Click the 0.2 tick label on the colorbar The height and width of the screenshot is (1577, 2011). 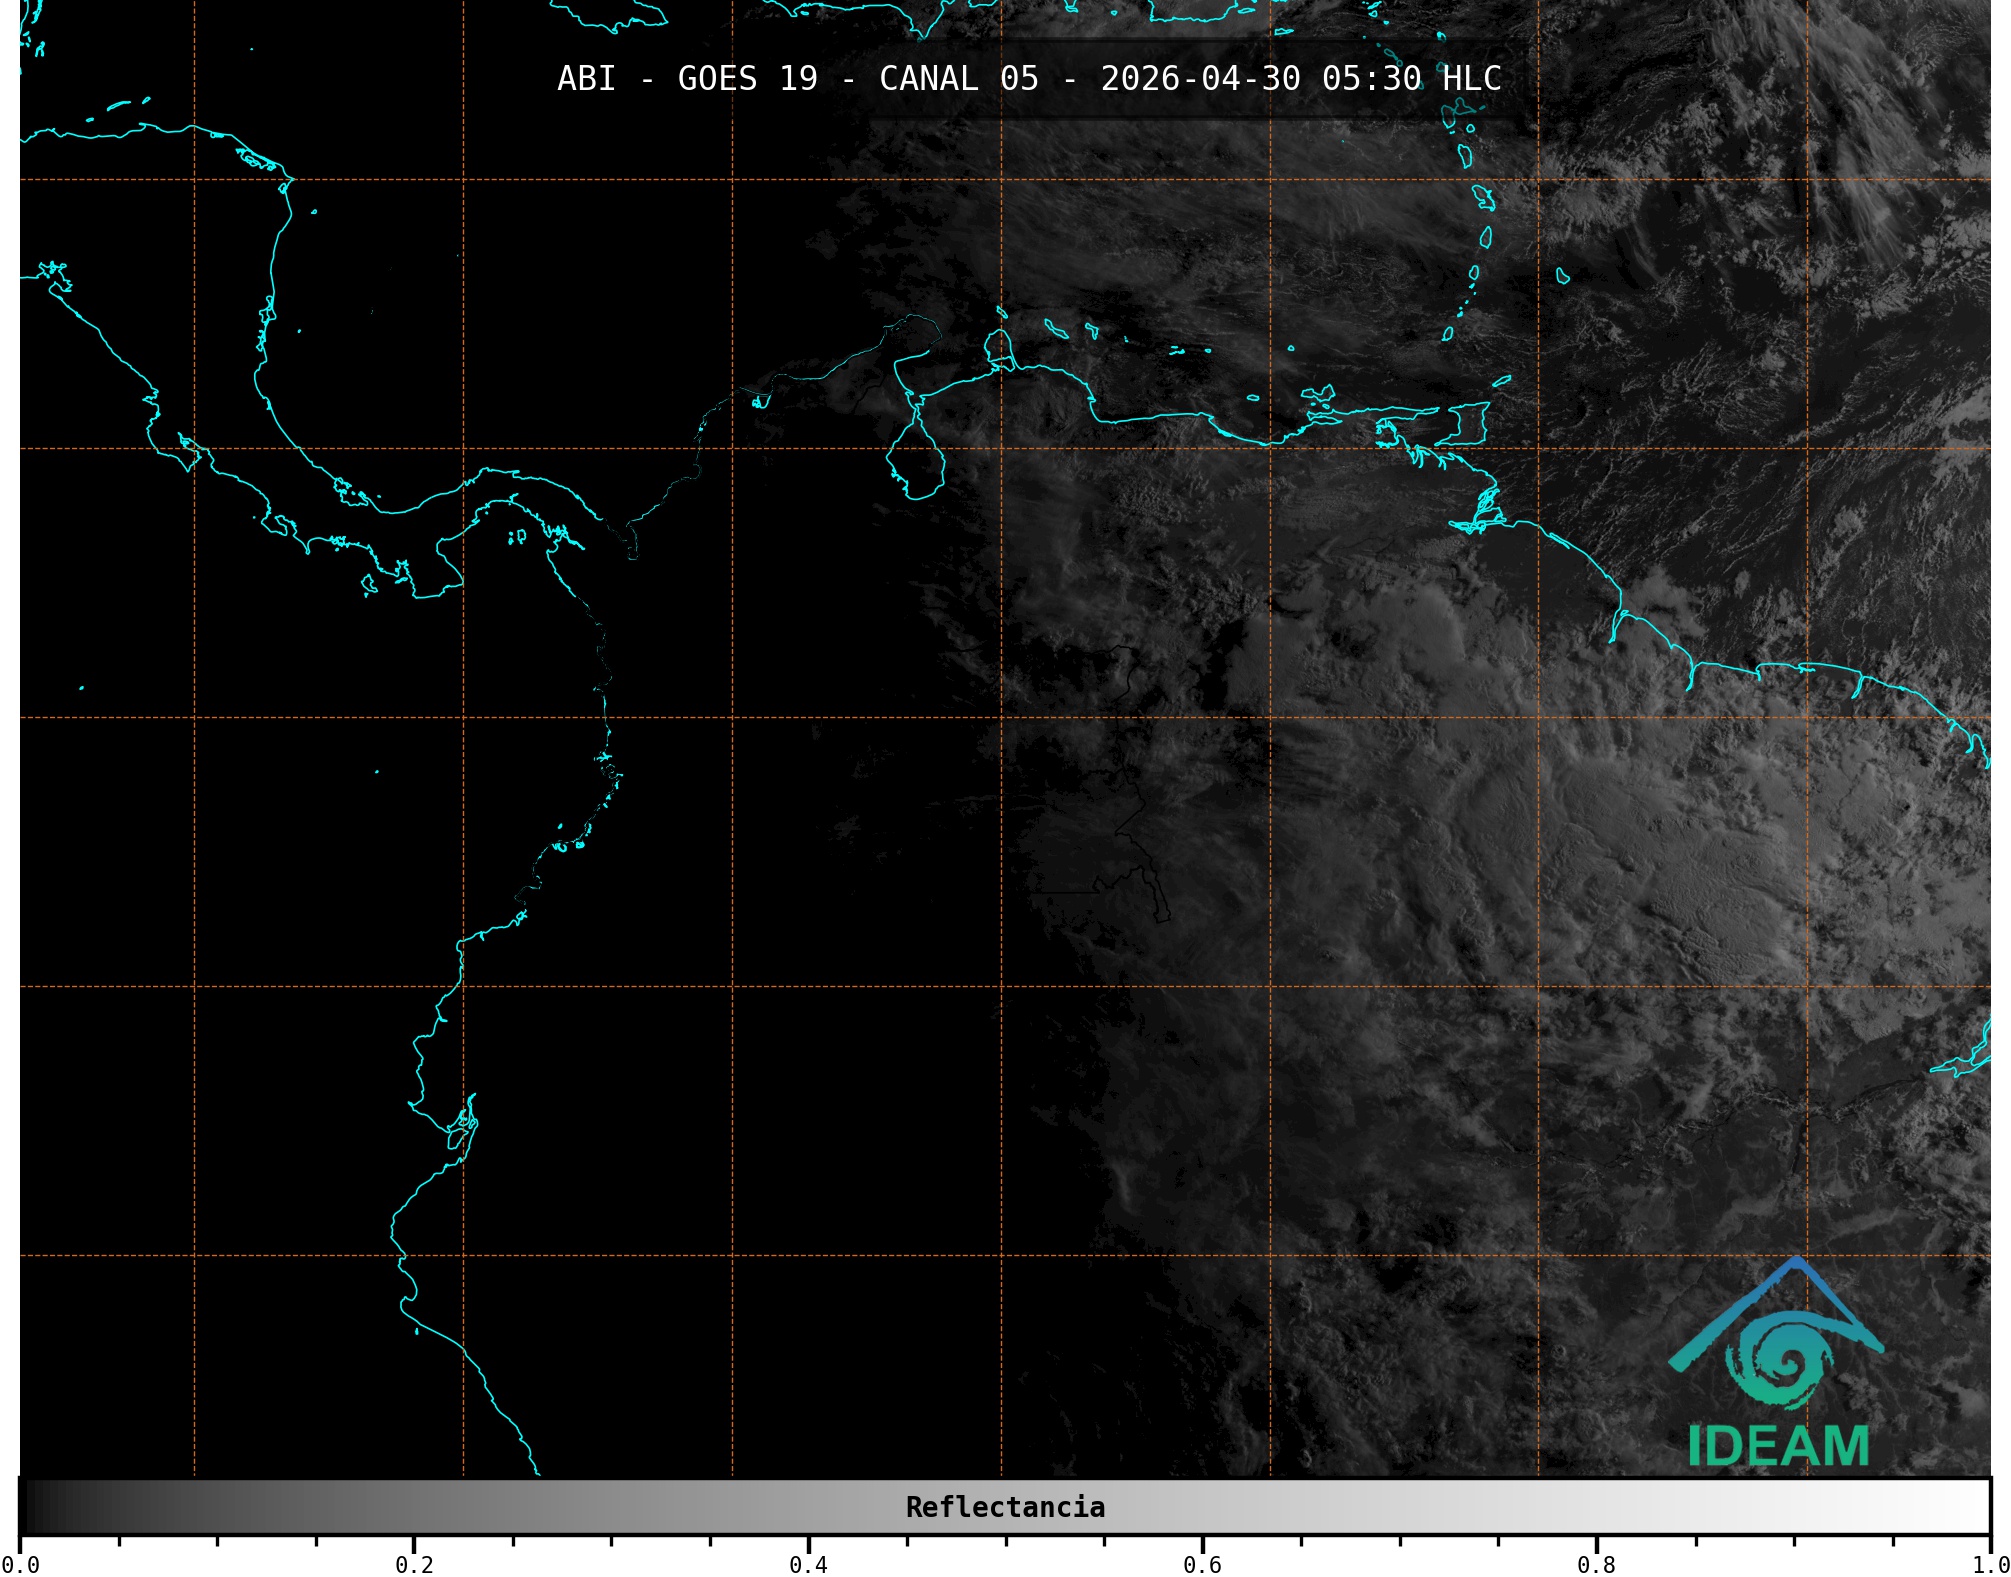click(414, 1564)
